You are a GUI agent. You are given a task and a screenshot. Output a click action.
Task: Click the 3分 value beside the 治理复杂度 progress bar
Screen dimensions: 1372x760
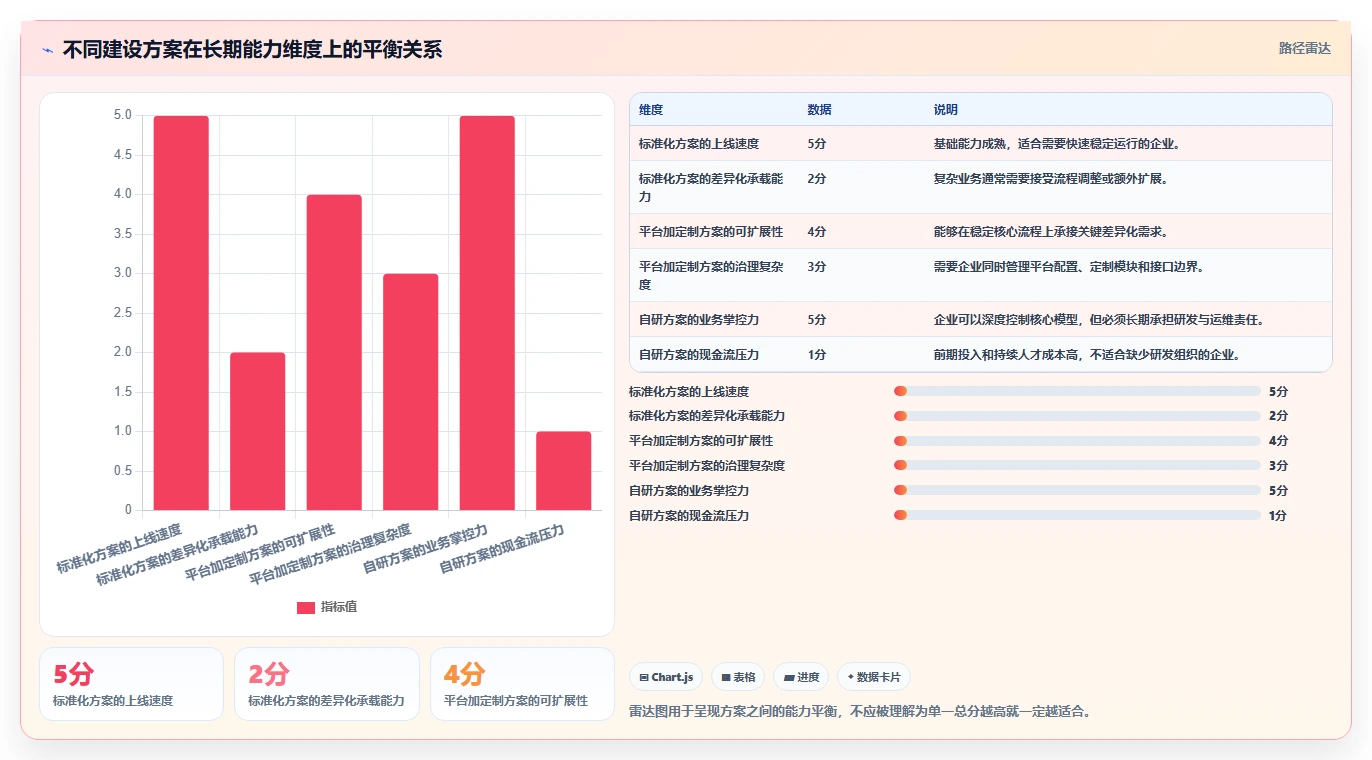coord(1278,466)
